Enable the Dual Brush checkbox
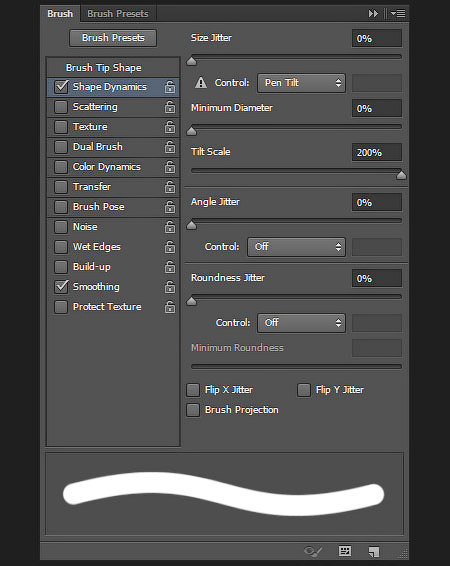This screenshot has width=450, height=566. tap(61, 147)
